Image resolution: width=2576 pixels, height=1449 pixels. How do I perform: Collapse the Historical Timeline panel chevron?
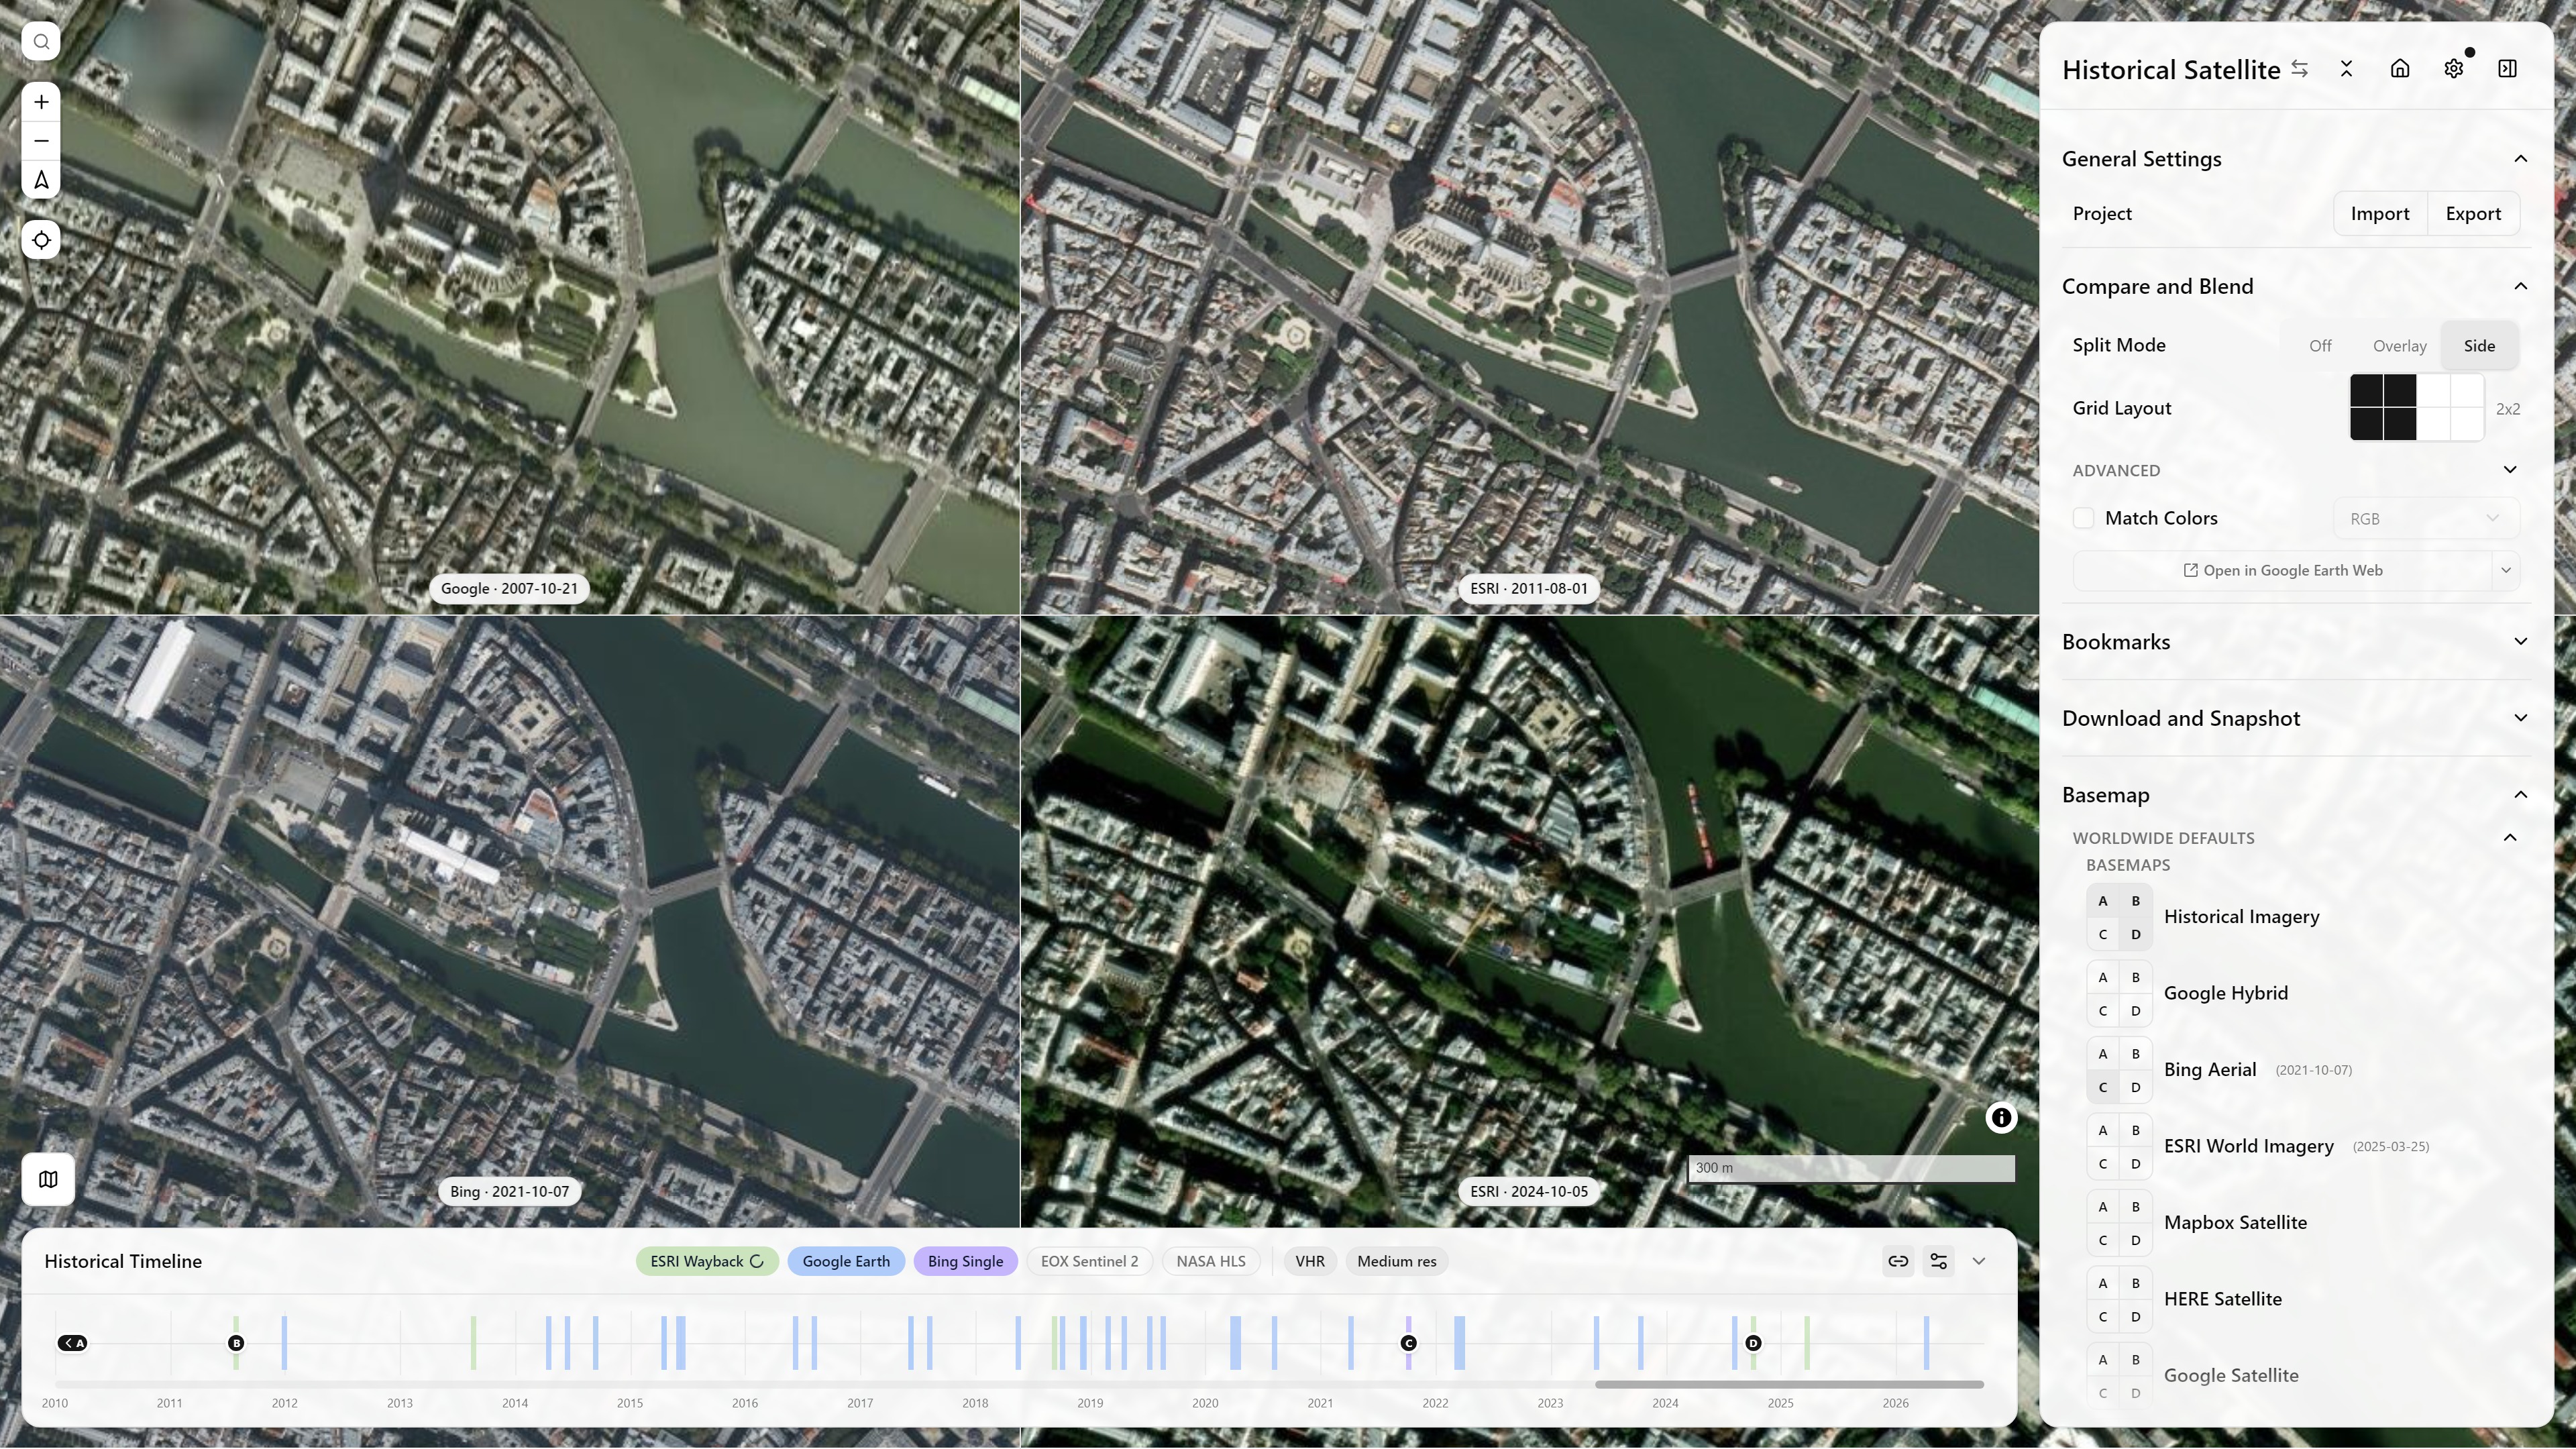click(x=1978, y=1261)
